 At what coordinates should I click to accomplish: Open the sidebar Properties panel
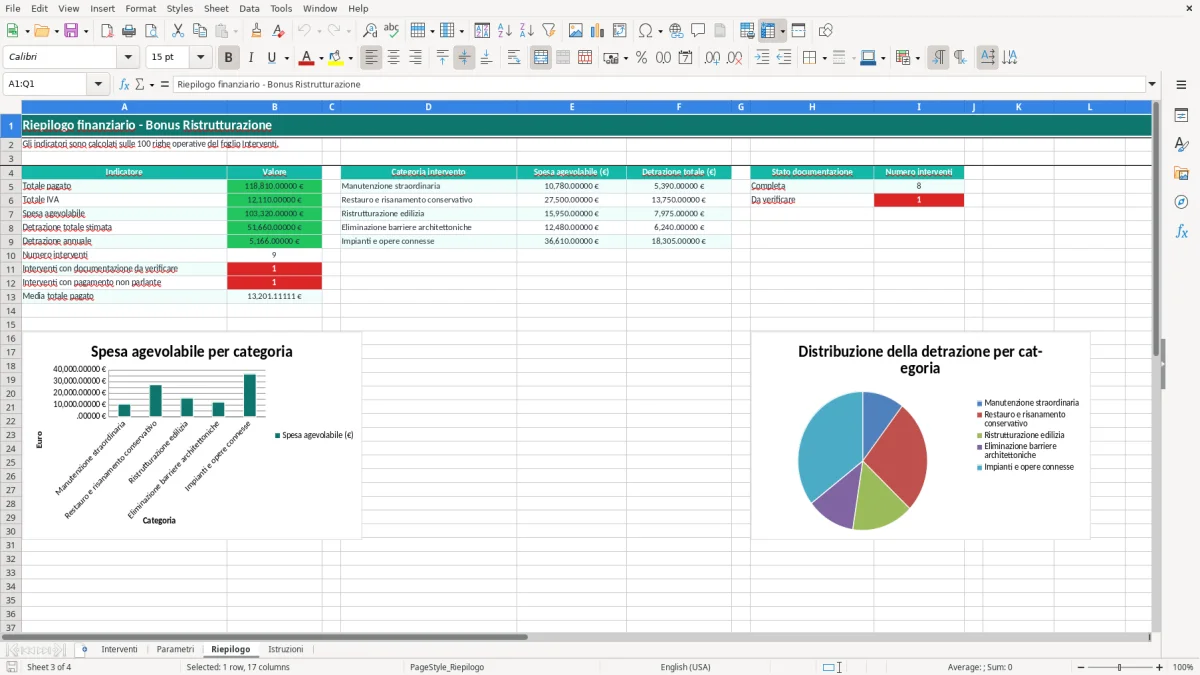pyautogui.click(x=1181, y=115)
